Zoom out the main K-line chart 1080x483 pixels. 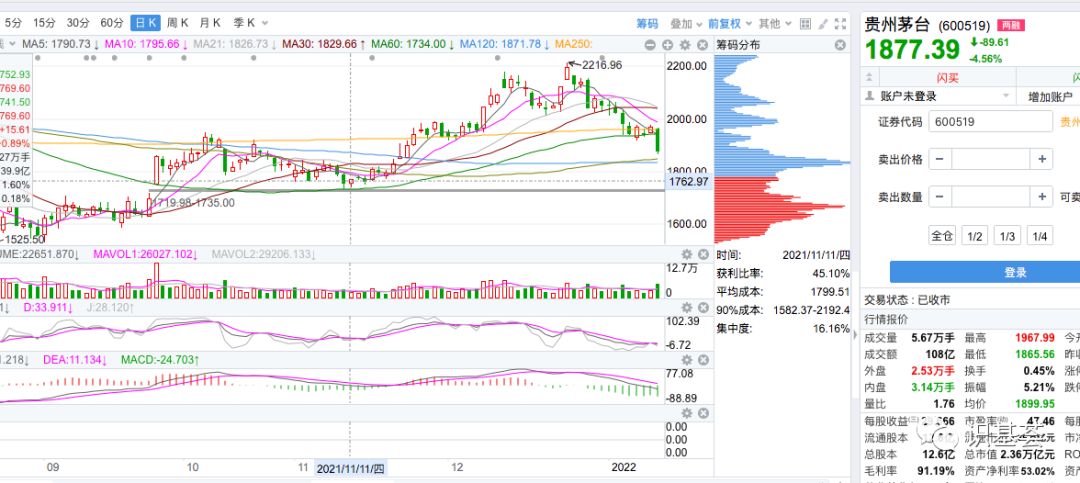(x=650, y=45)
